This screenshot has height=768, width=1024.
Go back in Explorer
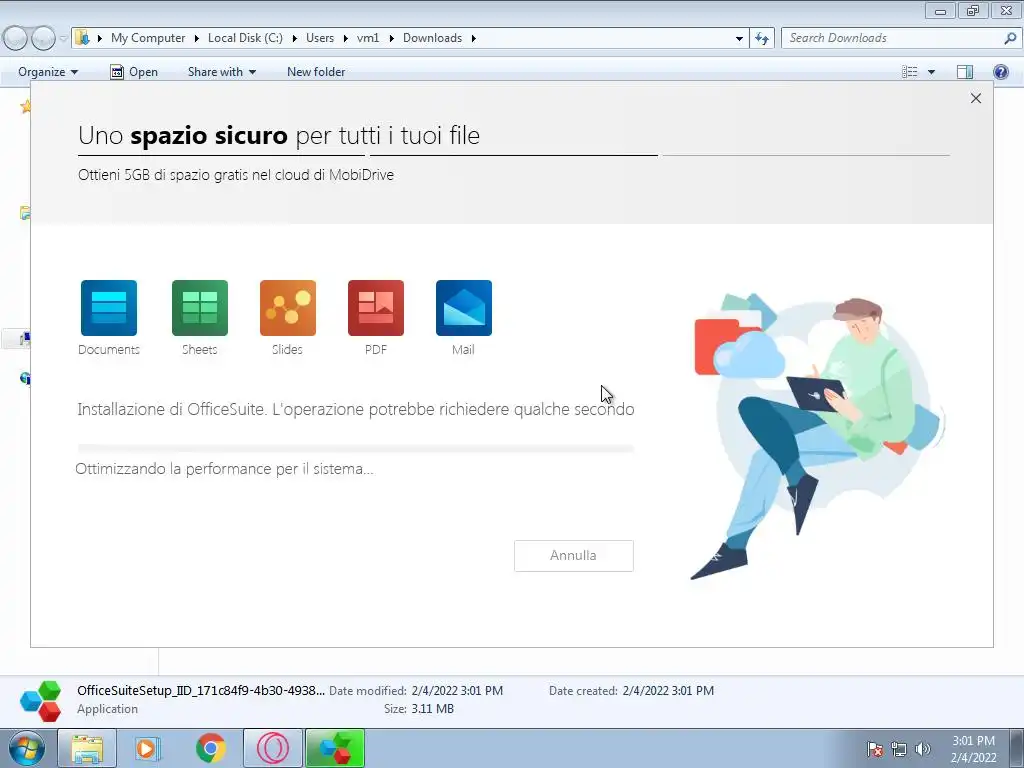point(16,38)
